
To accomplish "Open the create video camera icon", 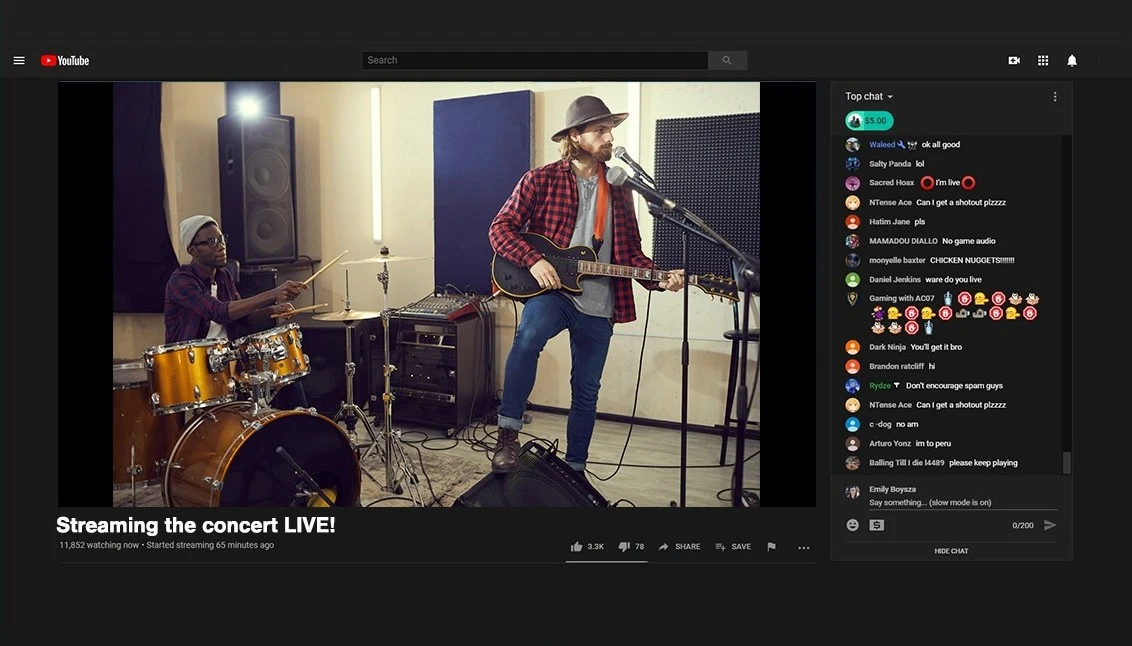I will 1014,61.
